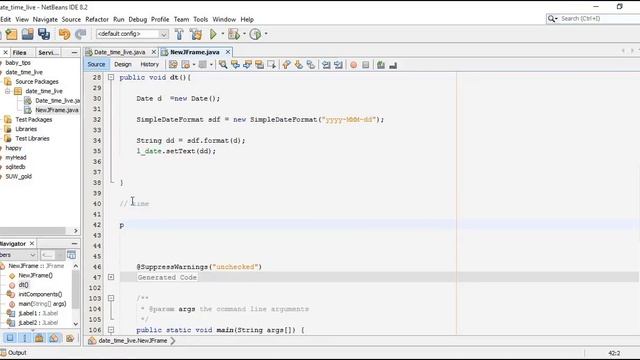Click the Navigator panel view icon beside filter
Screen dimensions: 640x360
click(x=71, y=255)
